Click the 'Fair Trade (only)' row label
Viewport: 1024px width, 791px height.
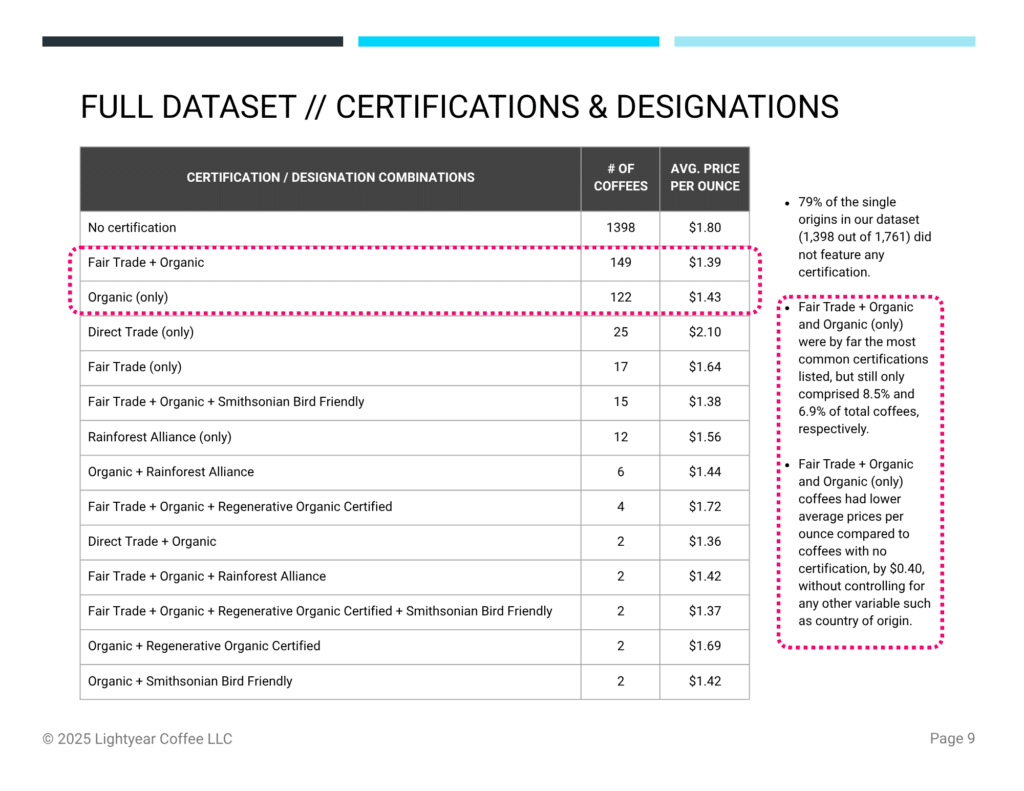click(135, 366)
